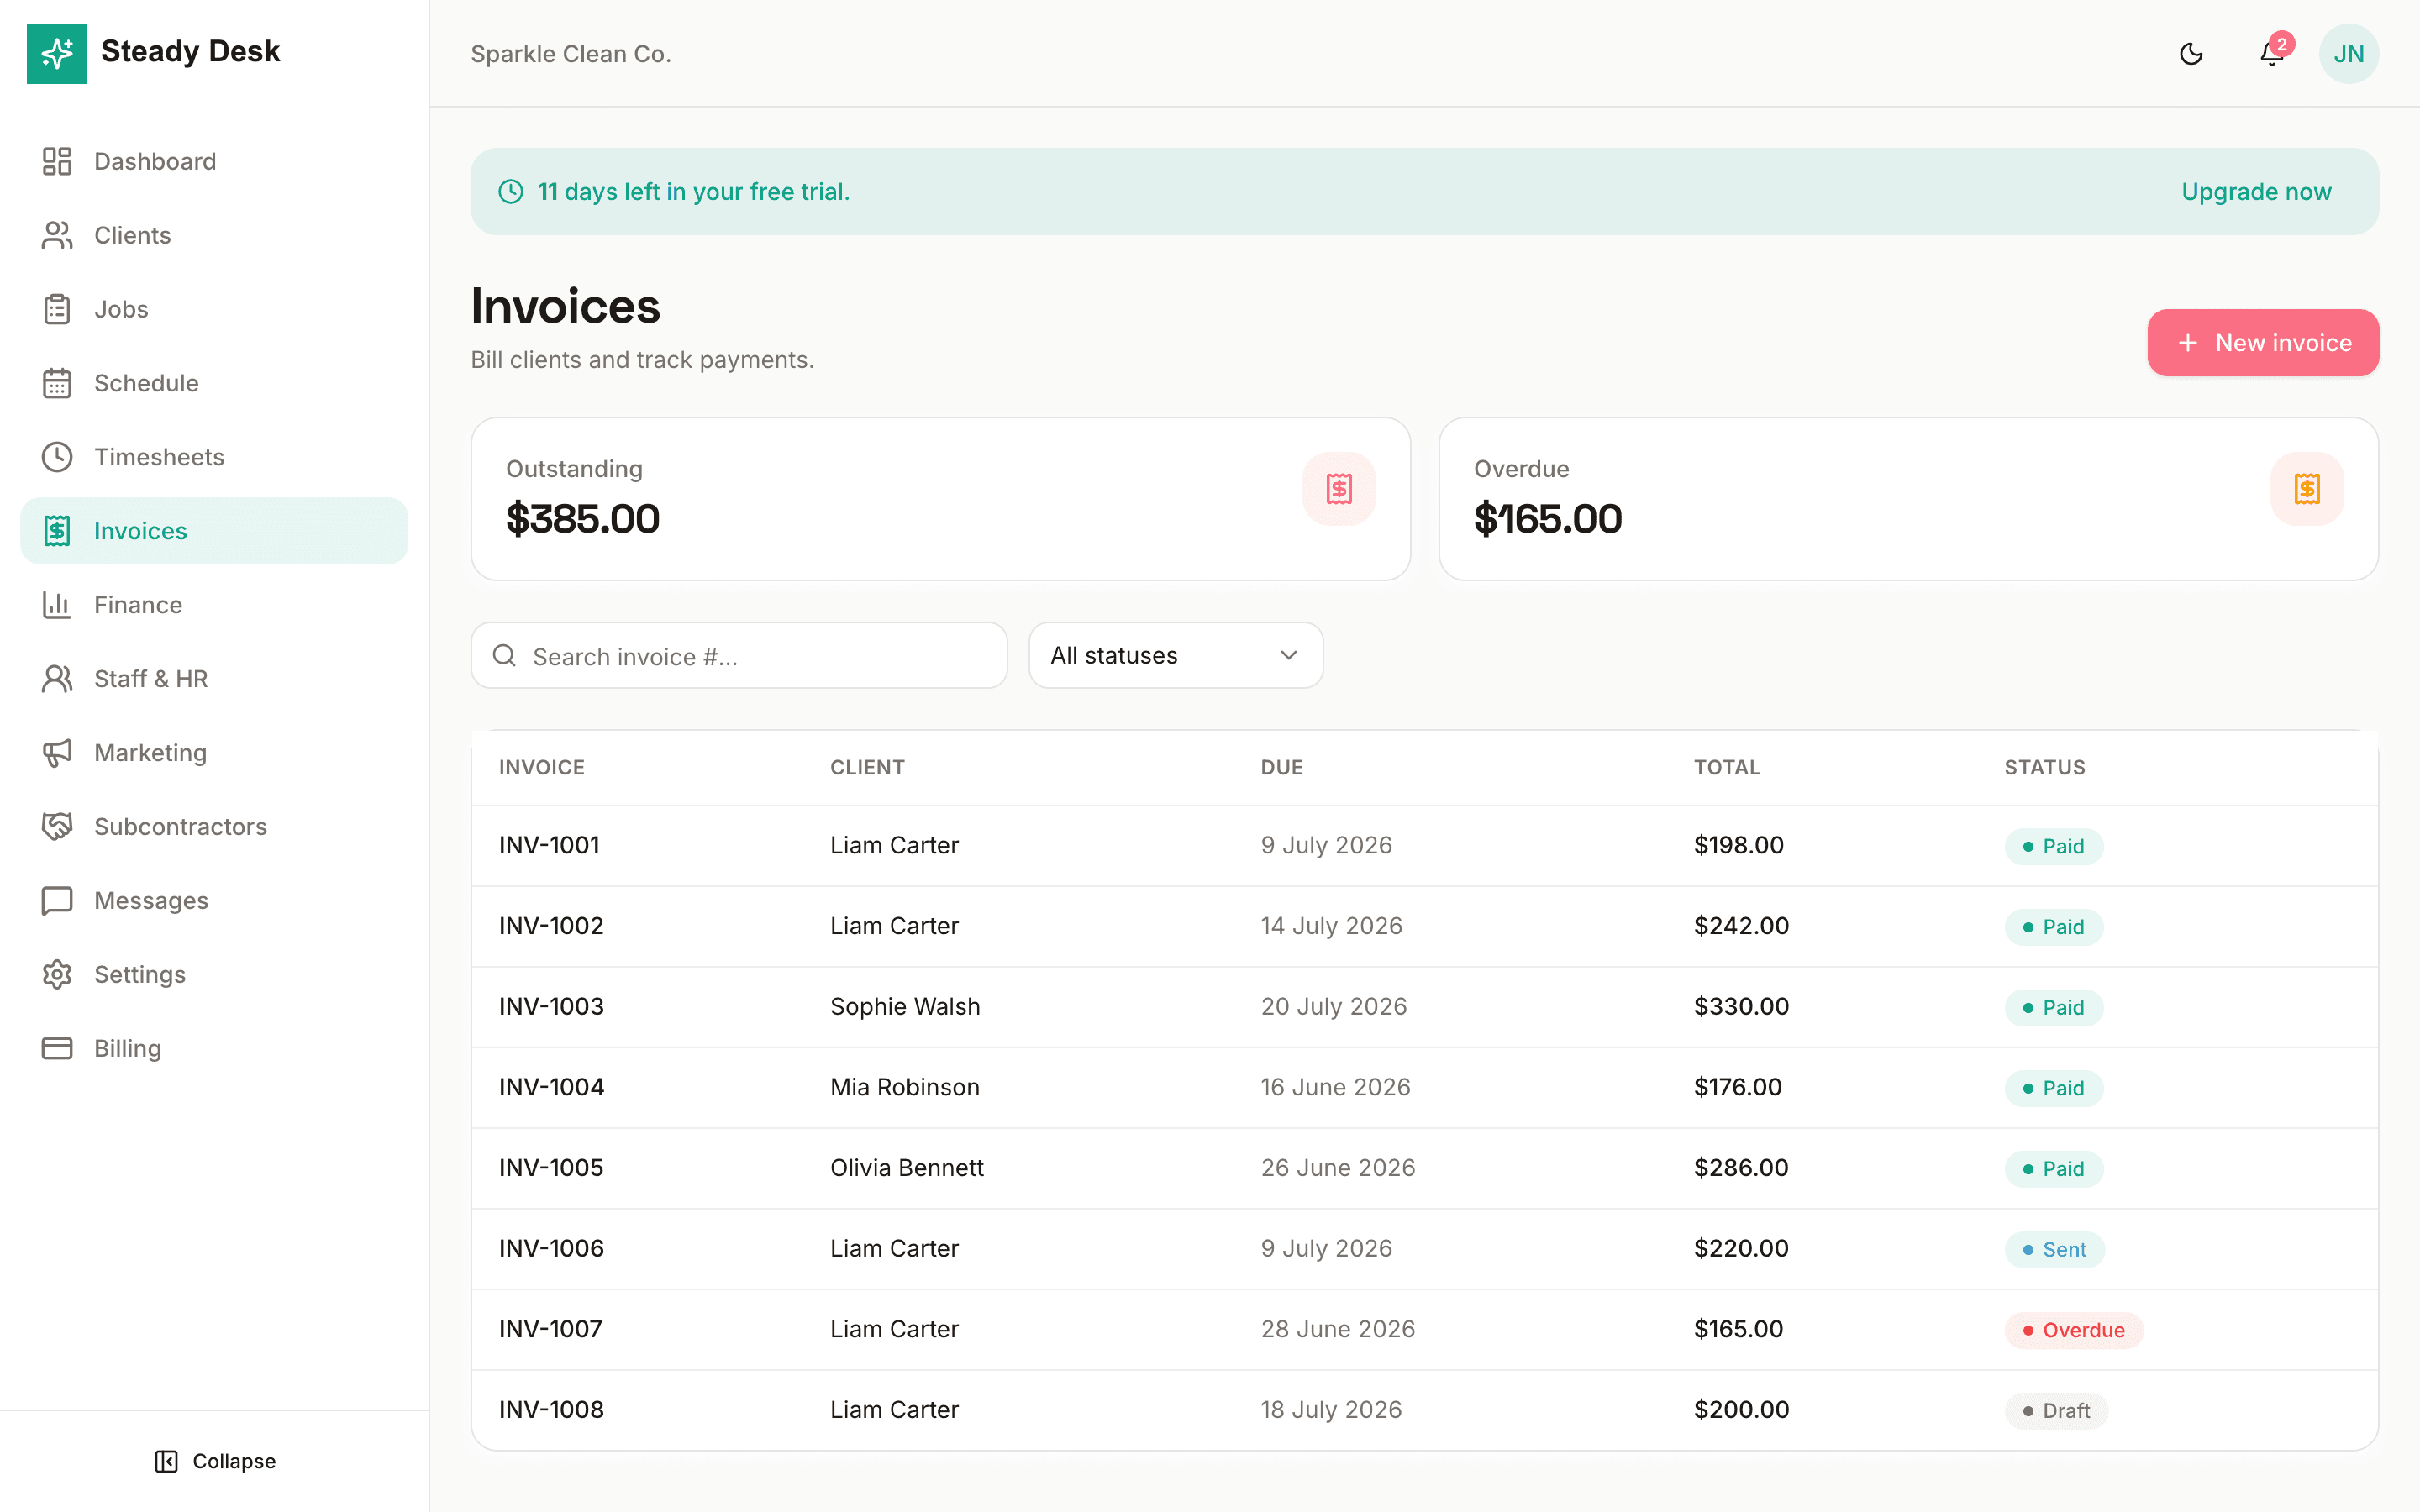This screenshot has width=2420, height=1512.
Task: Click the Timesheets clock icon
Action: [x=57, y=457]
